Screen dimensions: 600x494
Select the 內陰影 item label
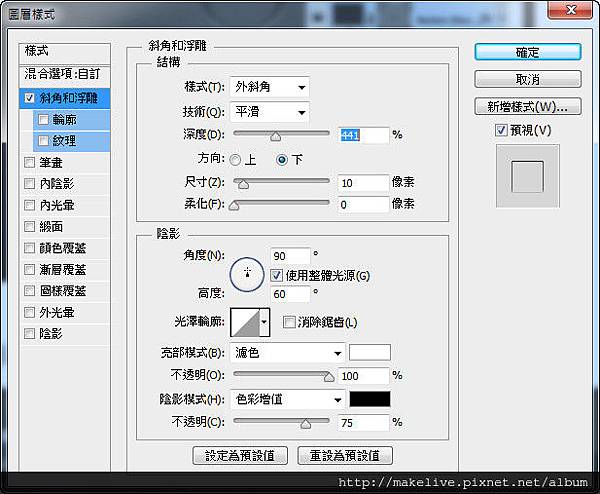tap(57, 184)
